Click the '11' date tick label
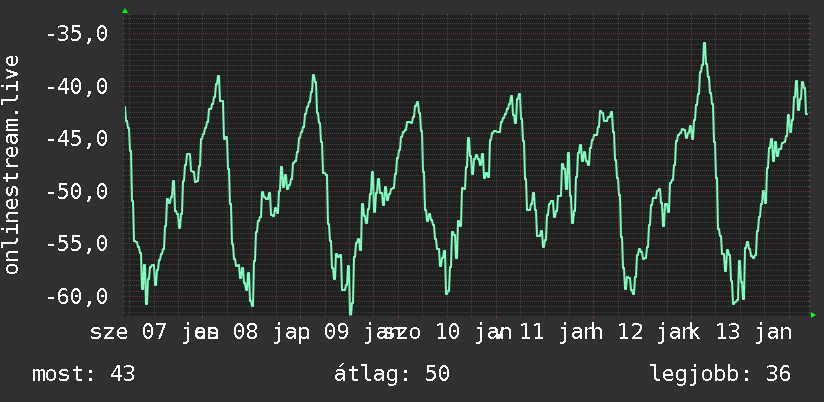This screenshot has height=402, width=824. [x=533, y=333]
